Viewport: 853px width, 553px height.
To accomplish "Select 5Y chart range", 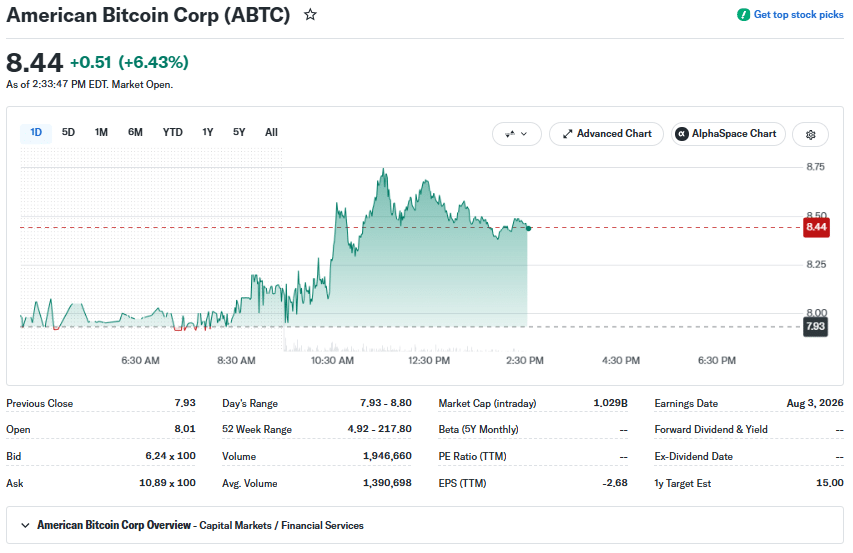I will click(239, 133).
